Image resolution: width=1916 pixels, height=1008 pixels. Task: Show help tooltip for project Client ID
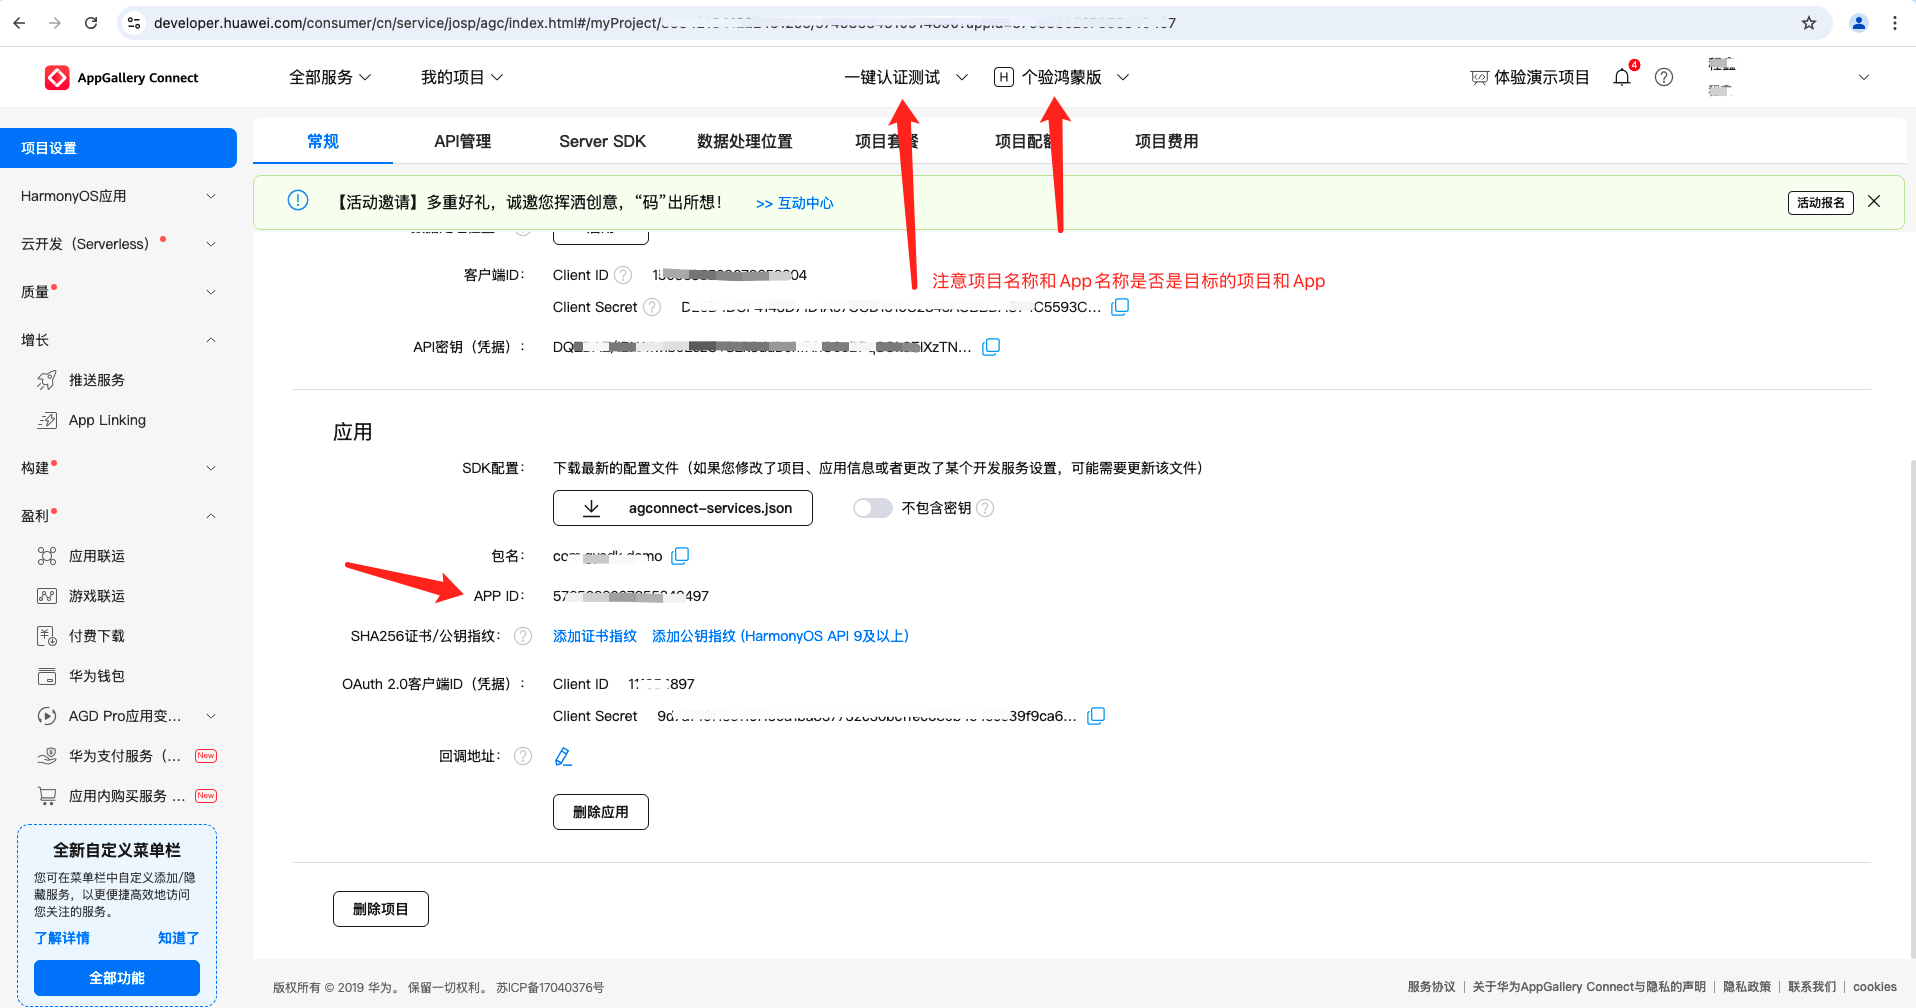point(623,275)
